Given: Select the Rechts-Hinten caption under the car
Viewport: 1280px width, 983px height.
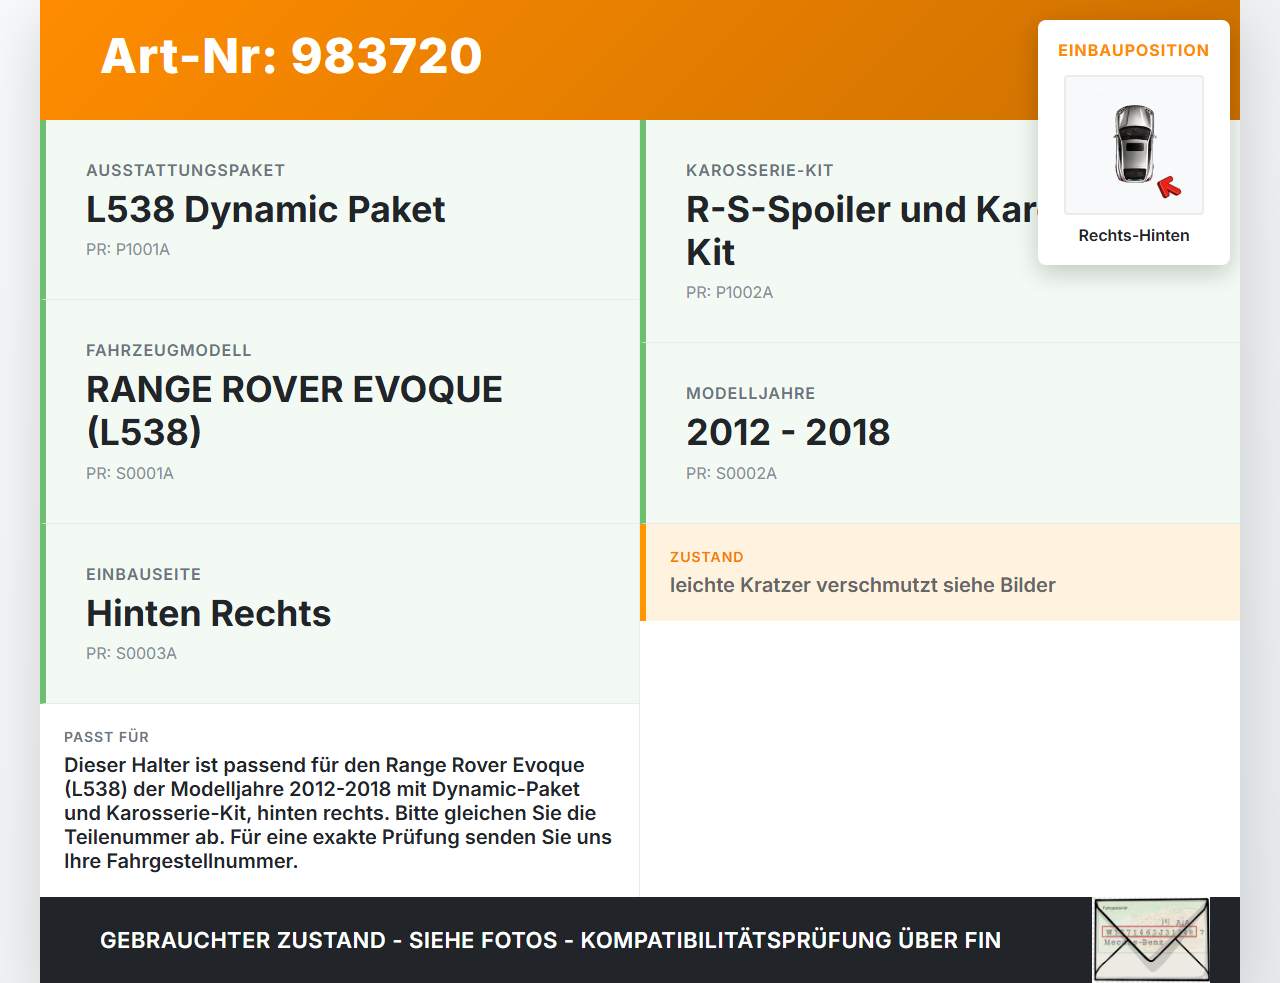Looking at the screenshot, I should pos(1133,235).
